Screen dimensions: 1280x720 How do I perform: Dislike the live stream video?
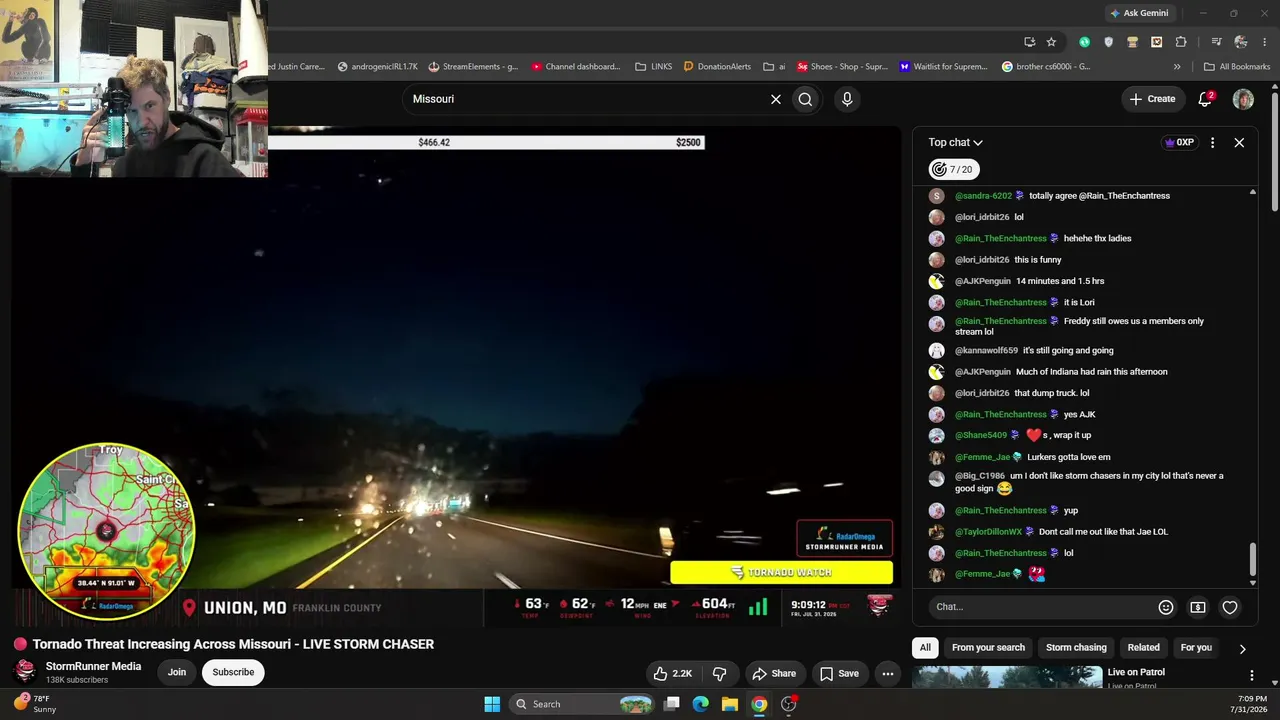(x=719, y=674)
